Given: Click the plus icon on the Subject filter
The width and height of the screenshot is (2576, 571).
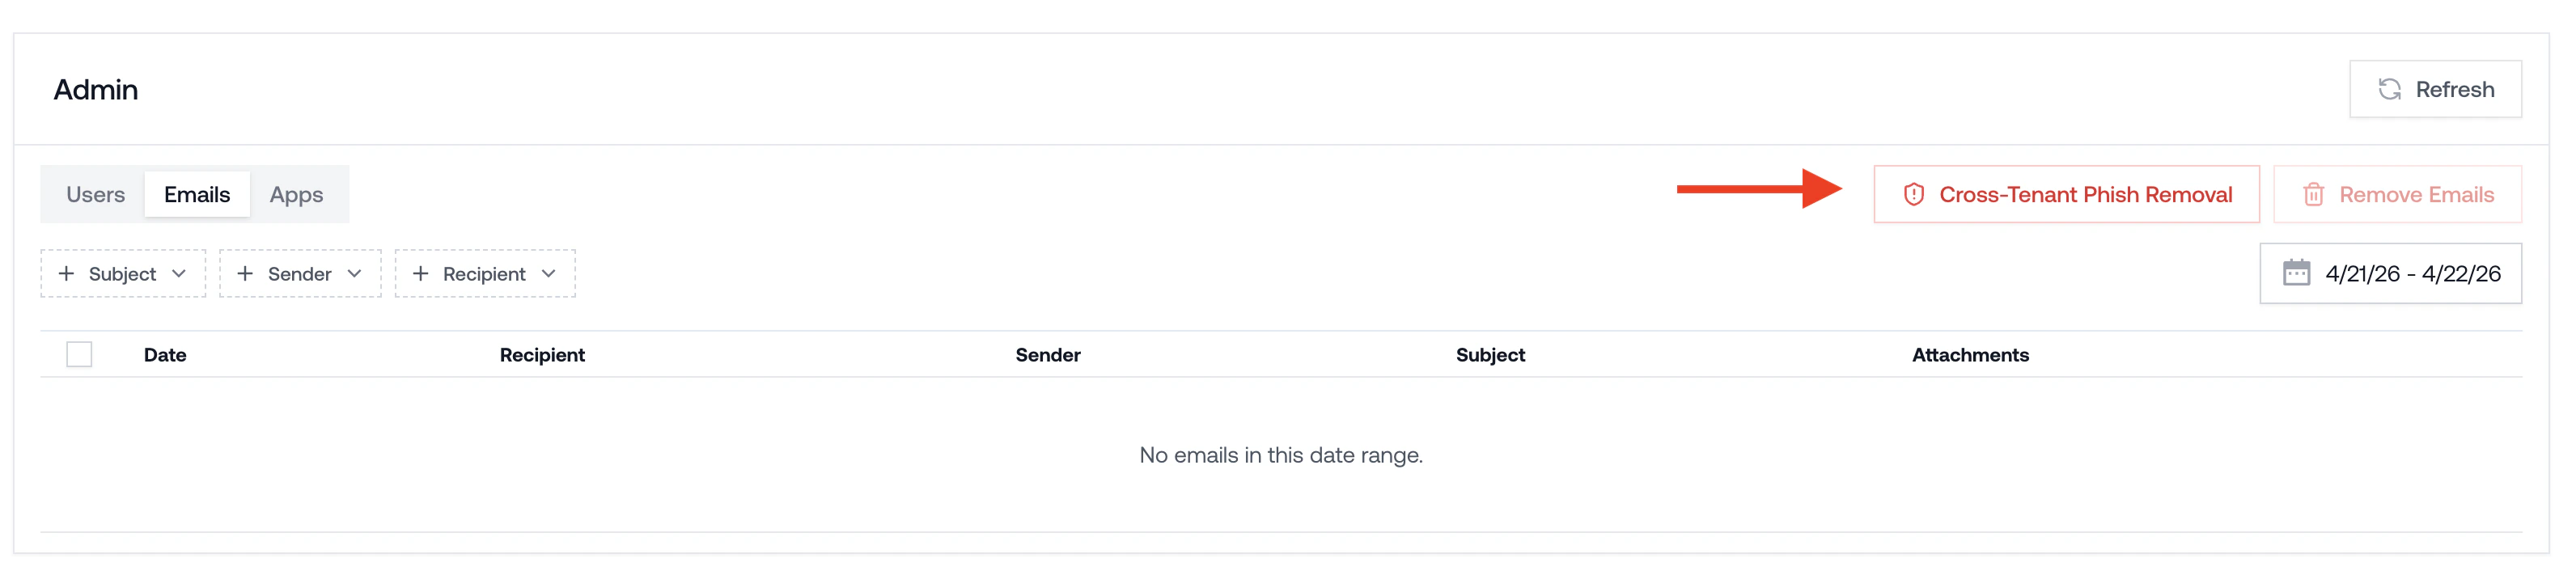Looking at the screenshot, I should [67, 273].
